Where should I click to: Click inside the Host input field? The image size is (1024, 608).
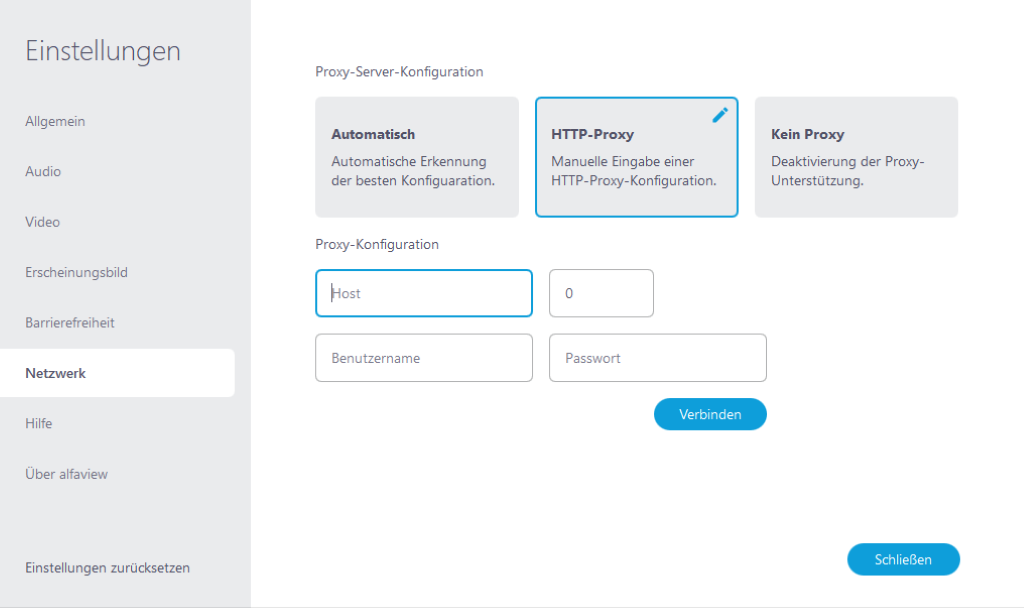click(423, 293)
